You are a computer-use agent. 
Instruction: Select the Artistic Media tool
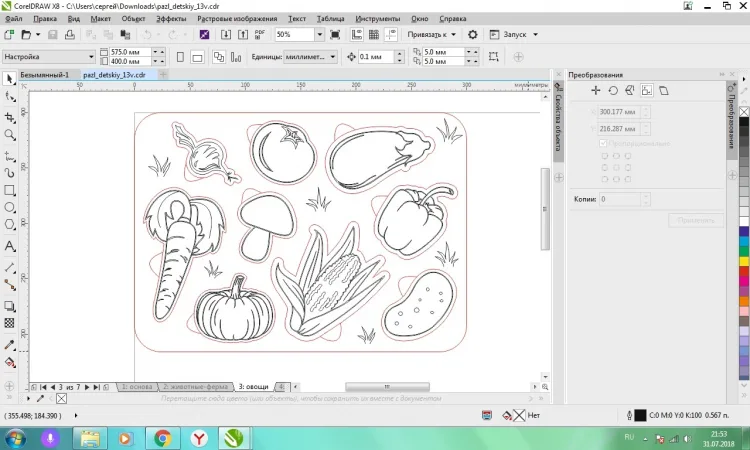(10, 173)
